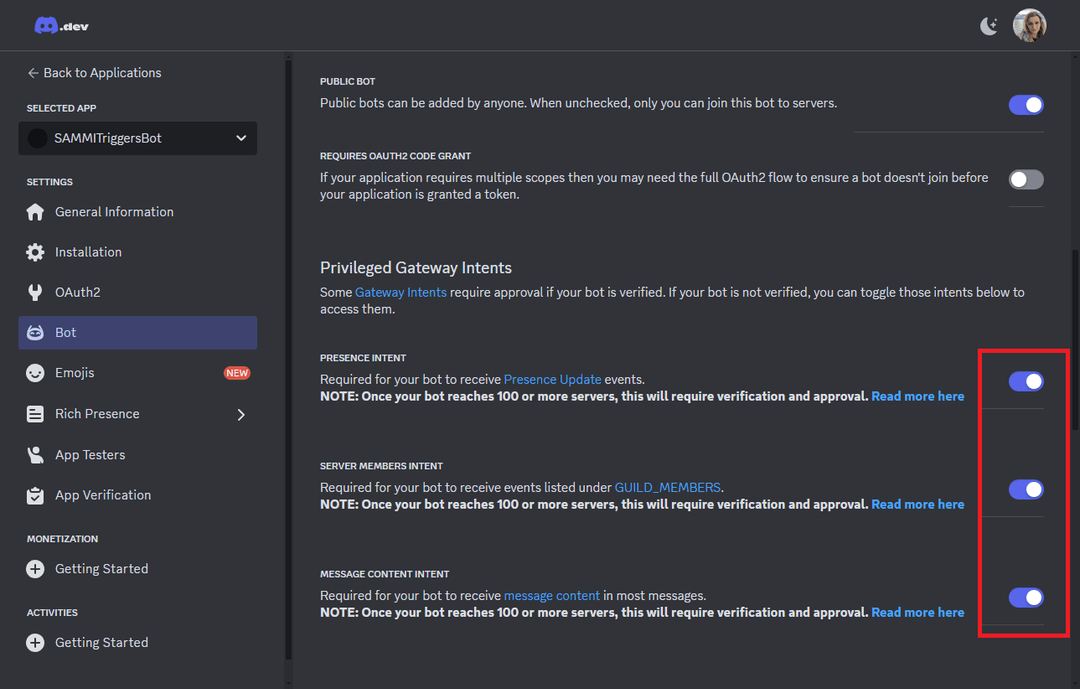Image resolution: width=1080 pixels, height=689 pixels.
Task: Click the main page vertical scrollbar
Action: tap(1075, 341)
